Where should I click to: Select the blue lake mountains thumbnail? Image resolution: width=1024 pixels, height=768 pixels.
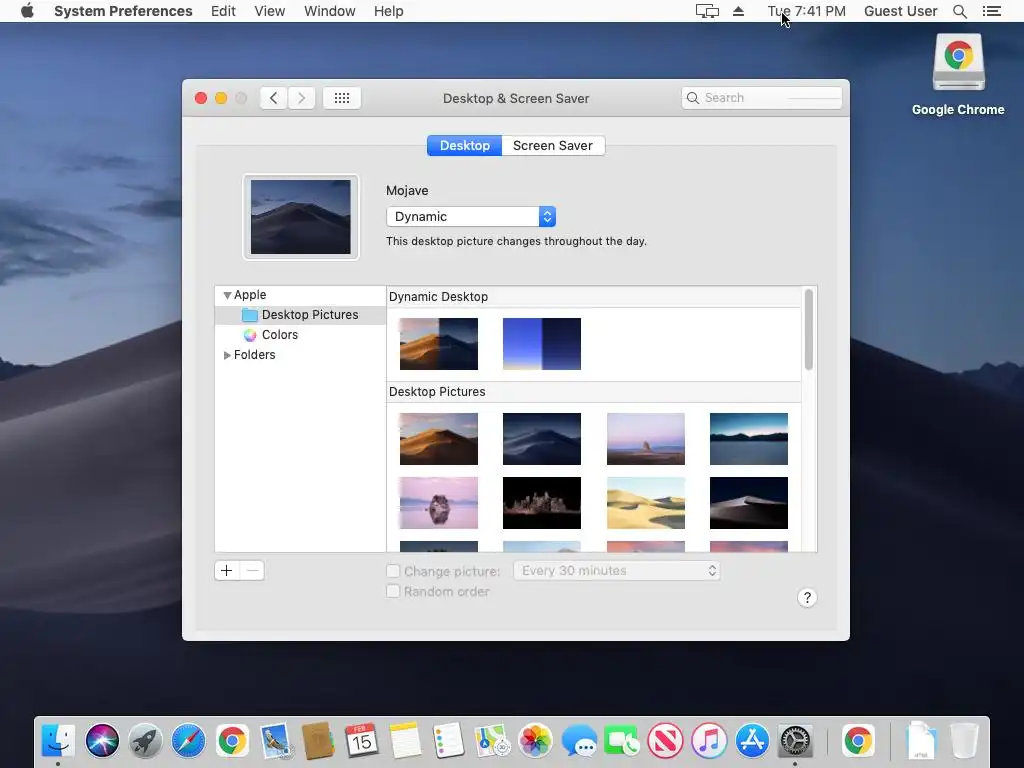pyautogui.click(x=749, y=439)
